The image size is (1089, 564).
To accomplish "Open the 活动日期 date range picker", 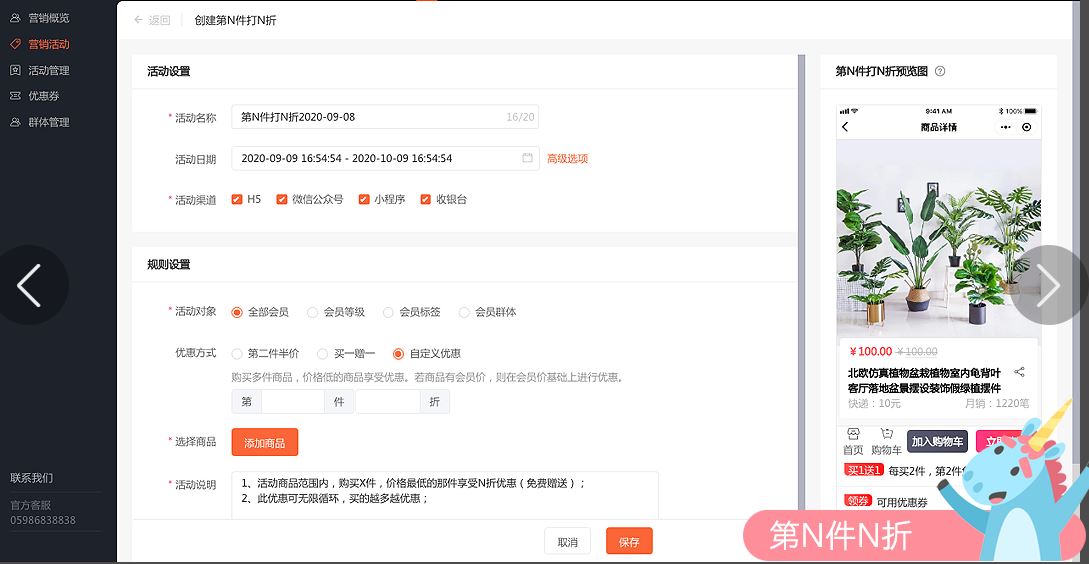I will pos(375,158).
